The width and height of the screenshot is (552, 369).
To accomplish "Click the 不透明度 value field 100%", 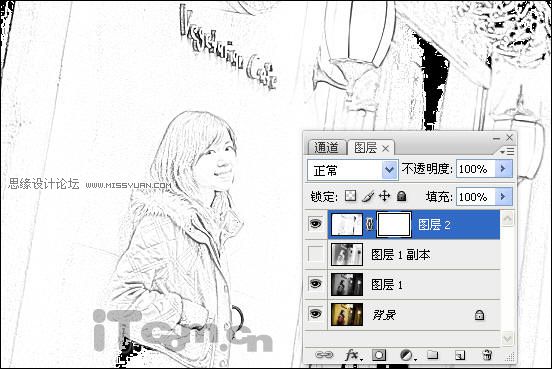I will point(476,169).
